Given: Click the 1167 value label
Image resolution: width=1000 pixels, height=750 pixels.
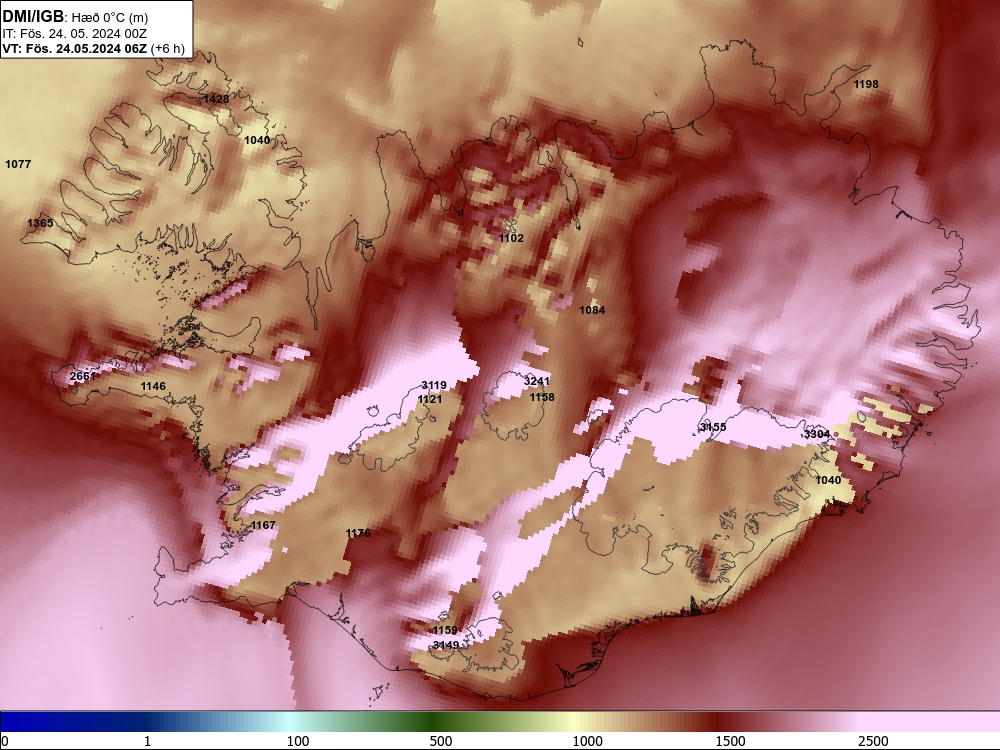Looking at the screenshot, I should click(x=263, y=525).
